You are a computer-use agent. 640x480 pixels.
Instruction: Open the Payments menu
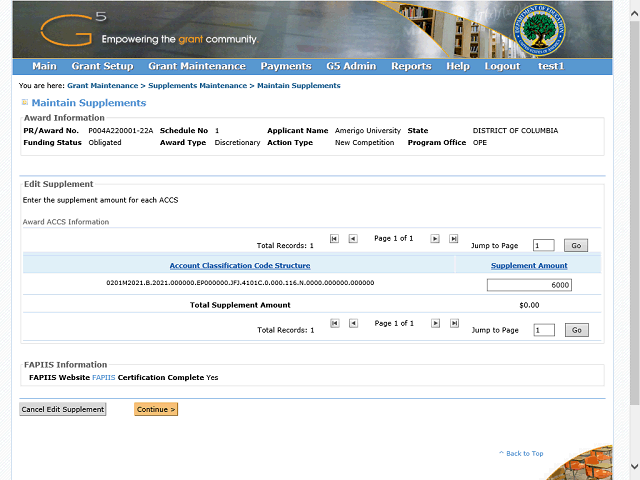pos(285,66)
